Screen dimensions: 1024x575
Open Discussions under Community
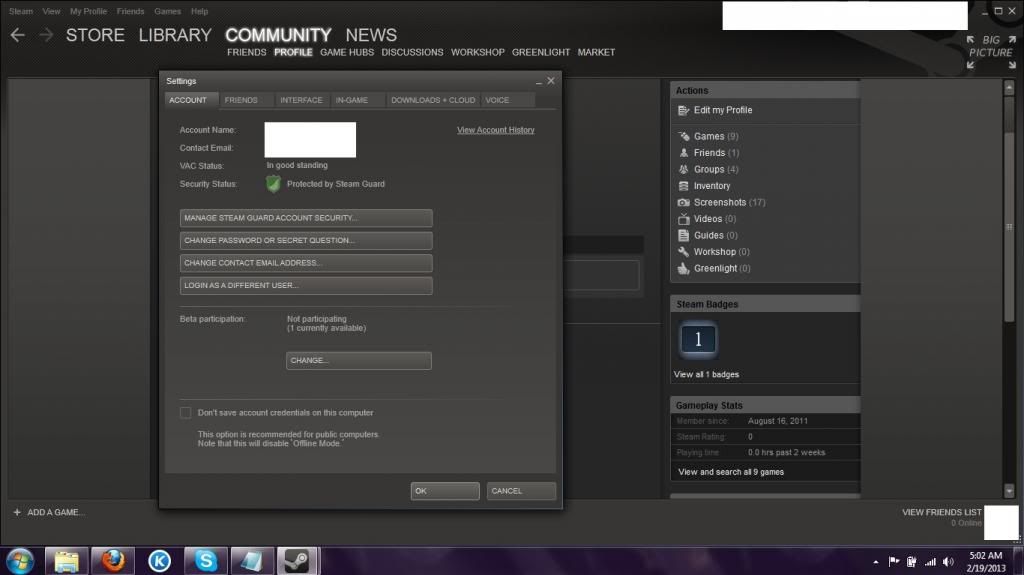tap(412, 52)
